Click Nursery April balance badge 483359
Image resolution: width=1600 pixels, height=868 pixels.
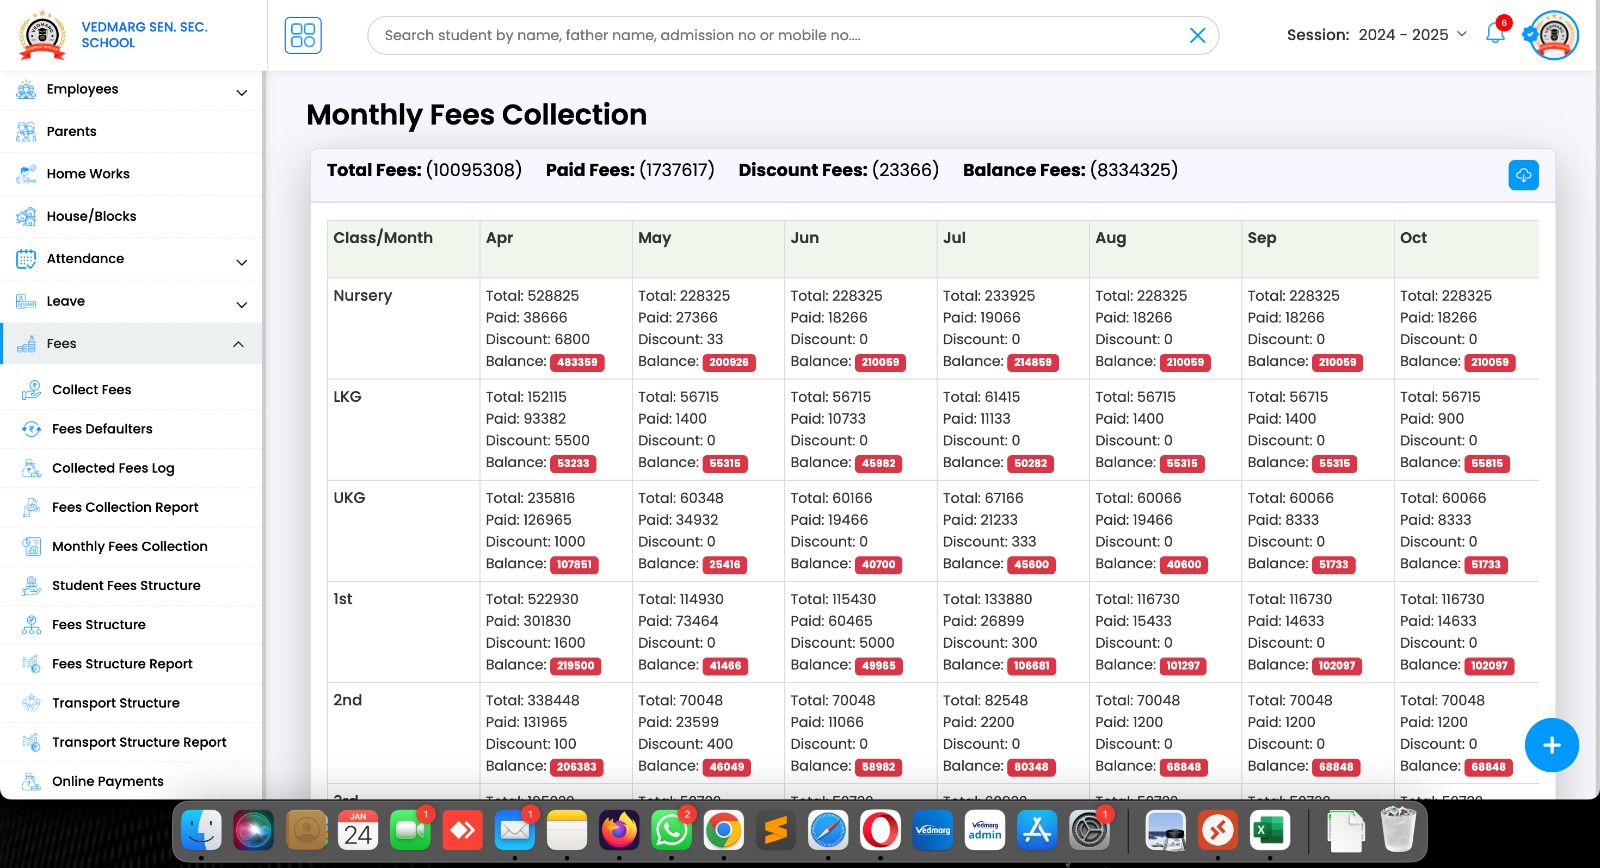coord(578,362)
